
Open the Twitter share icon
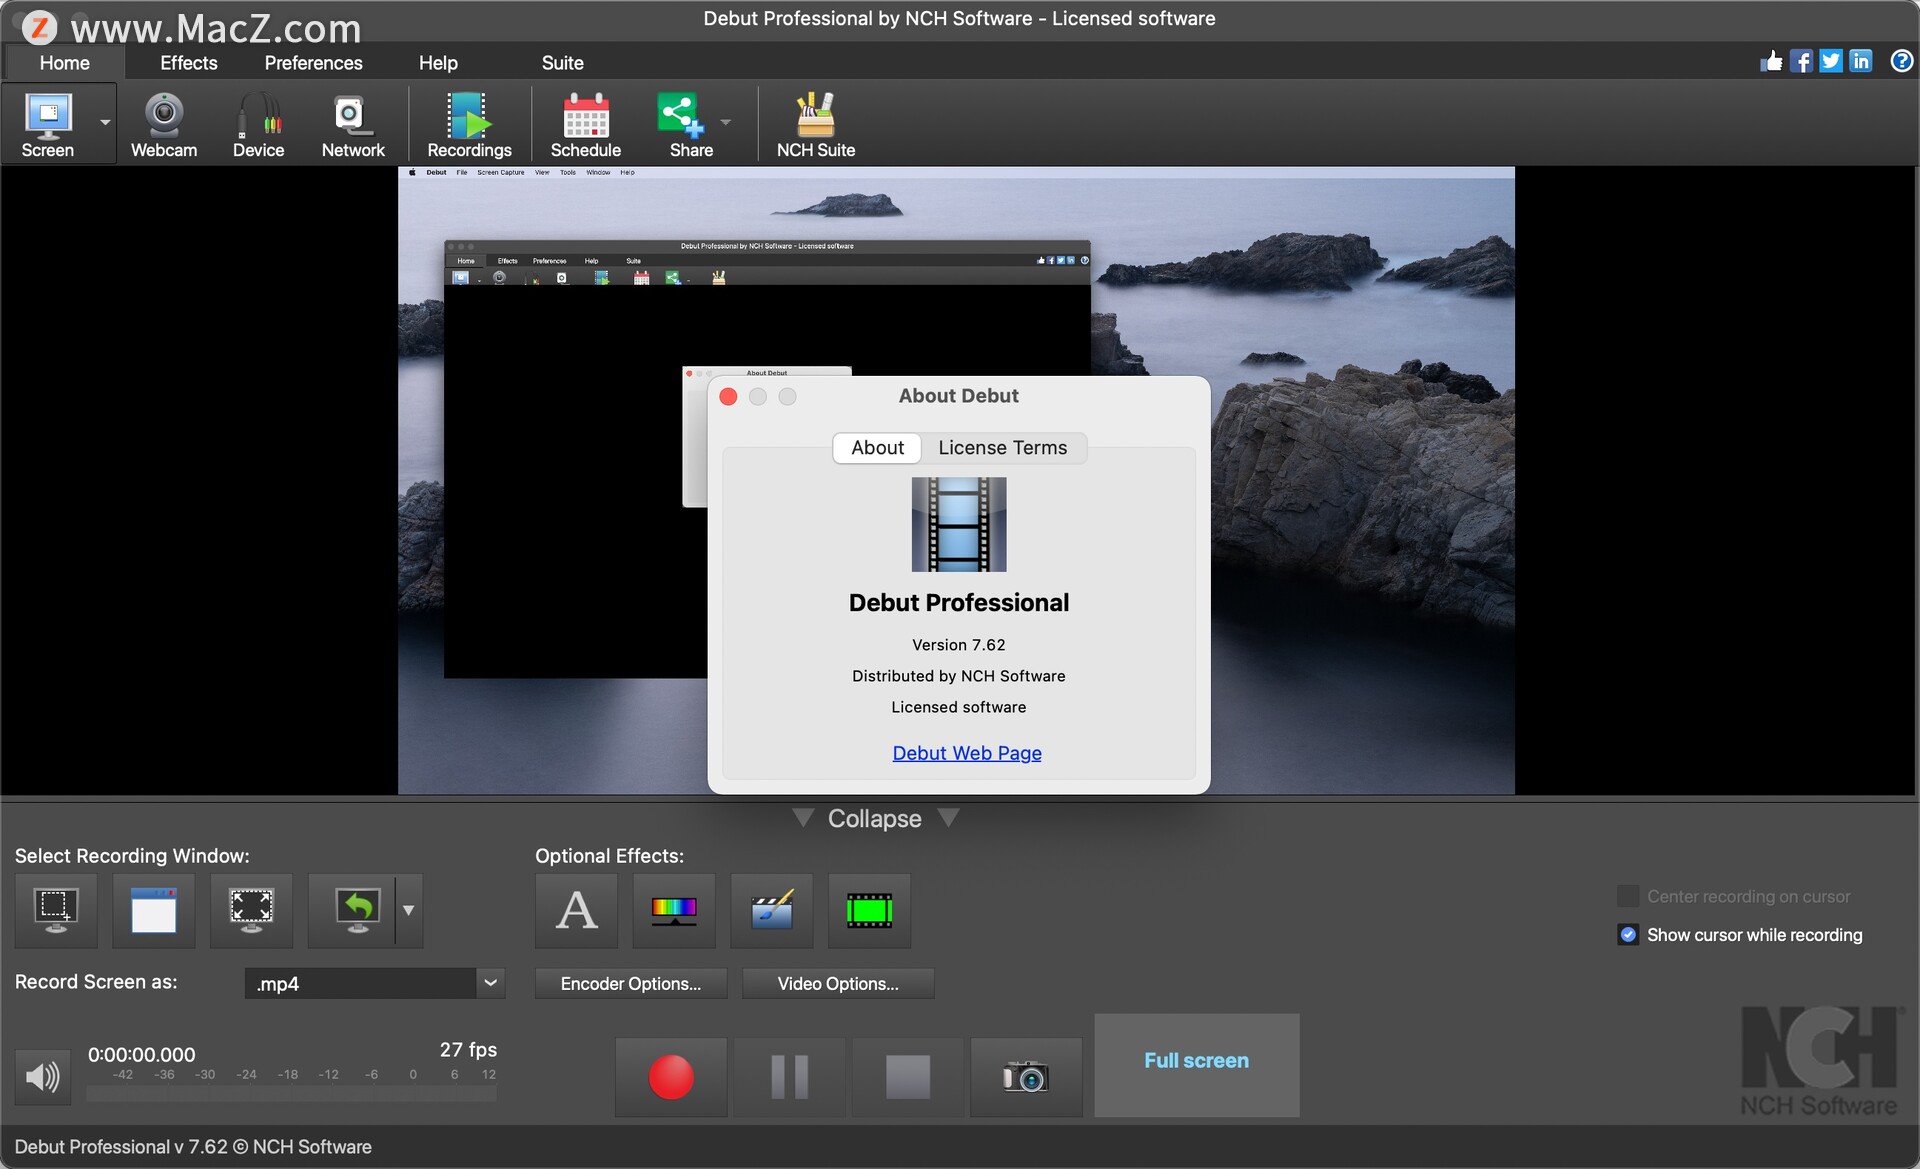coord(1831,61)
